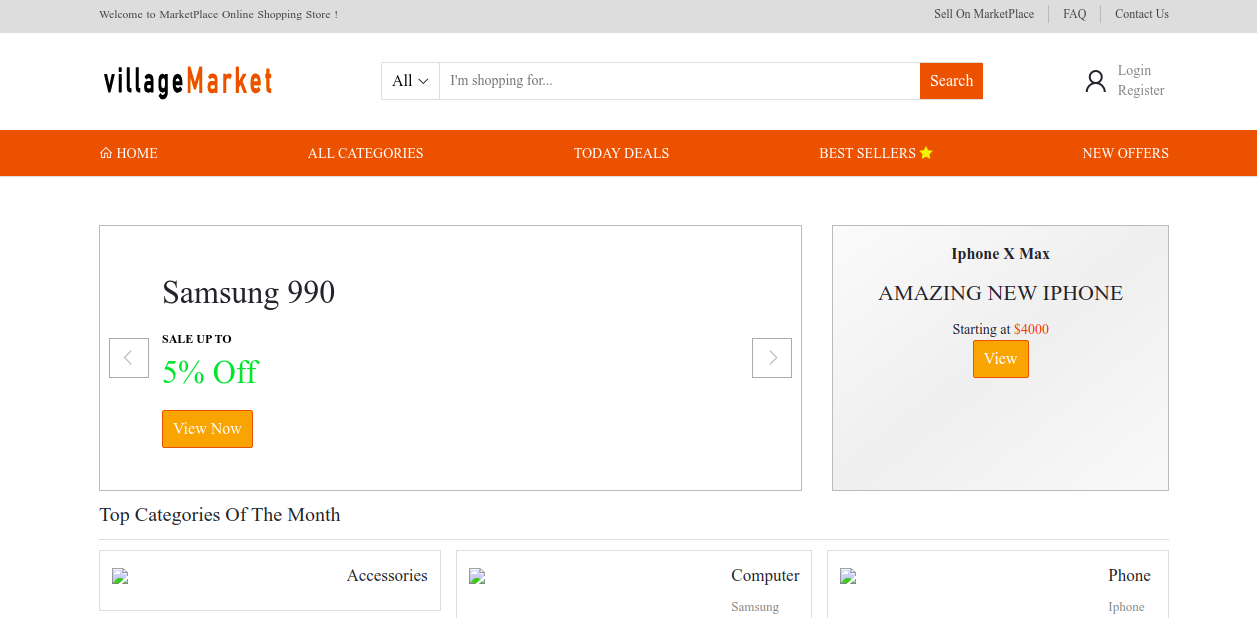This screenshot has width=1257, height=618.
Task: Open the All categories search dropdown
Action: click(410, 81)
